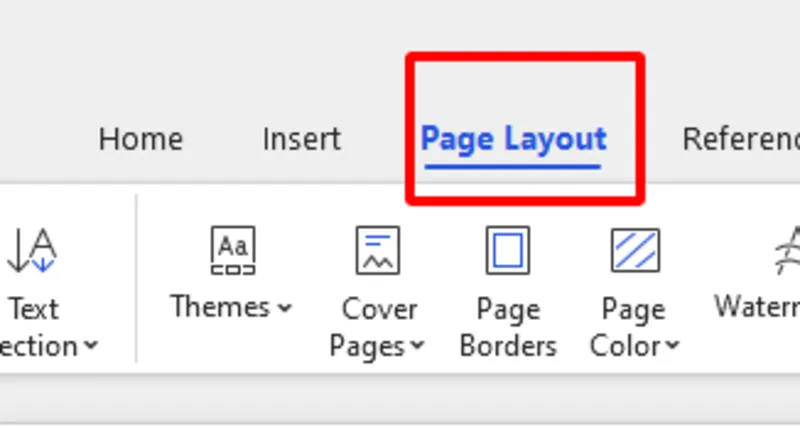Click the Text Direction icon
This screenshot has height=427, width=800.
[32, 250]
